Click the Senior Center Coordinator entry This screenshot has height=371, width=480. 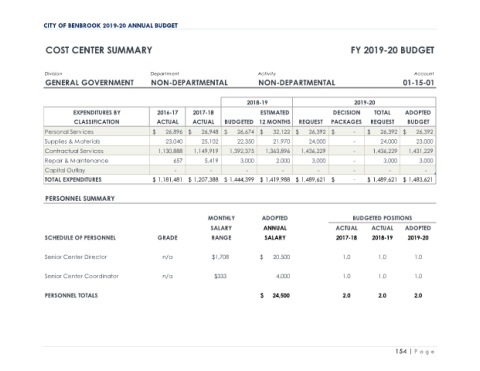(x=82, y=276)
